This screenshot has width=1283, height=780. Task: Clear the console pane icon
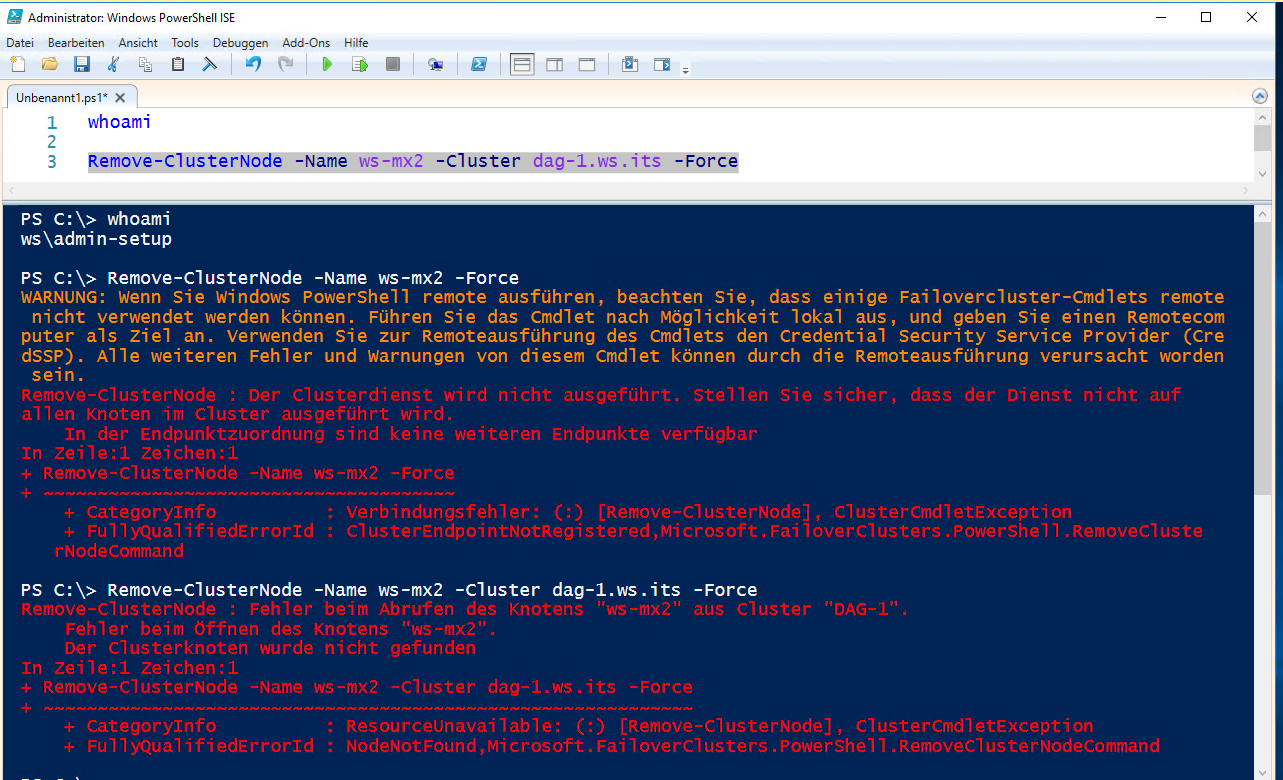(210, 64)
